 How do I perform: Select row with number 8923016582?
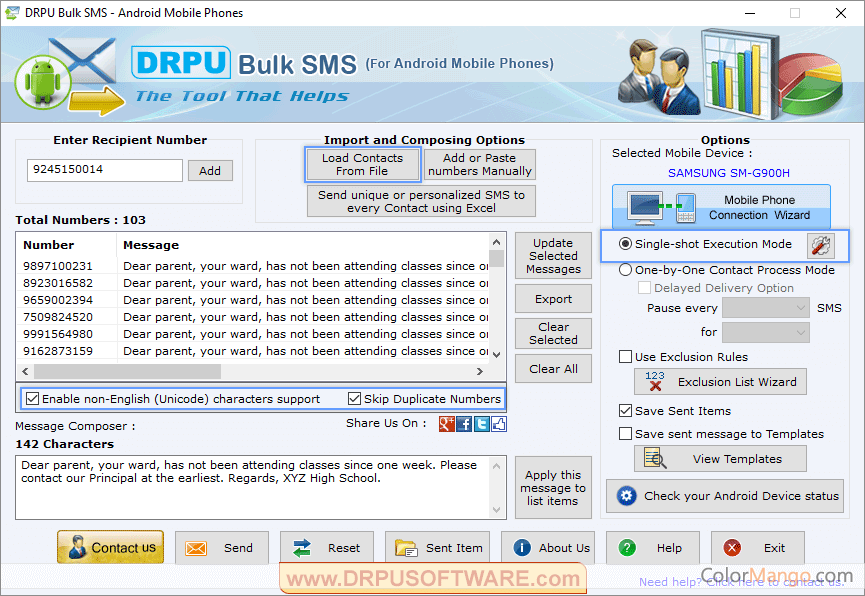click(x=253, y=283)
